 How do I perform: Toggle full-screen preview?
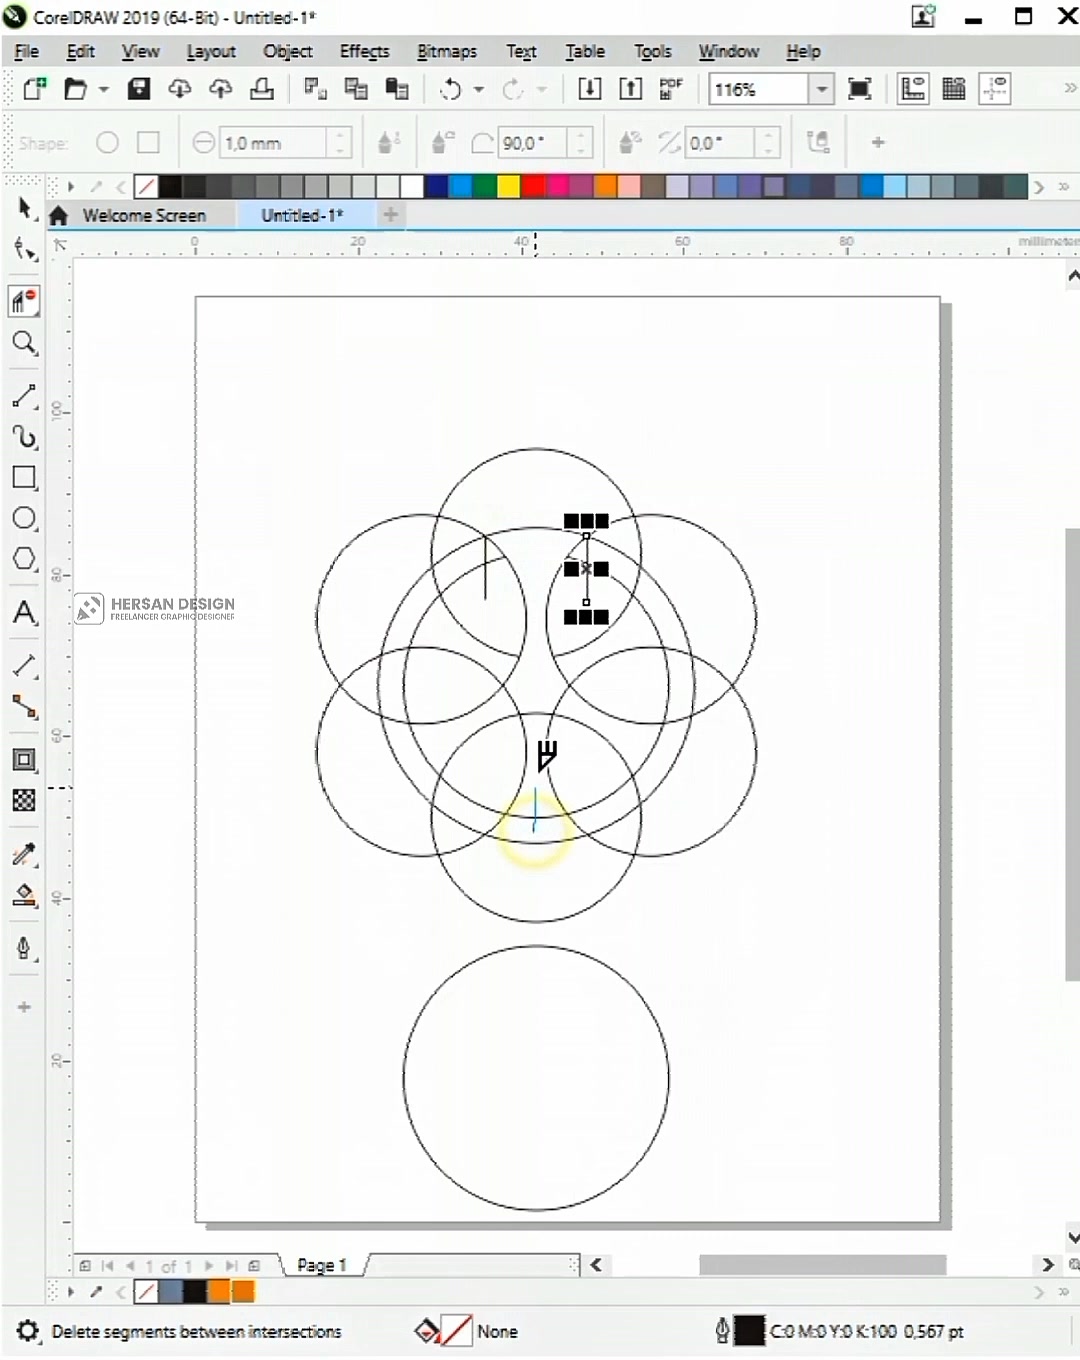pos(859,89)
